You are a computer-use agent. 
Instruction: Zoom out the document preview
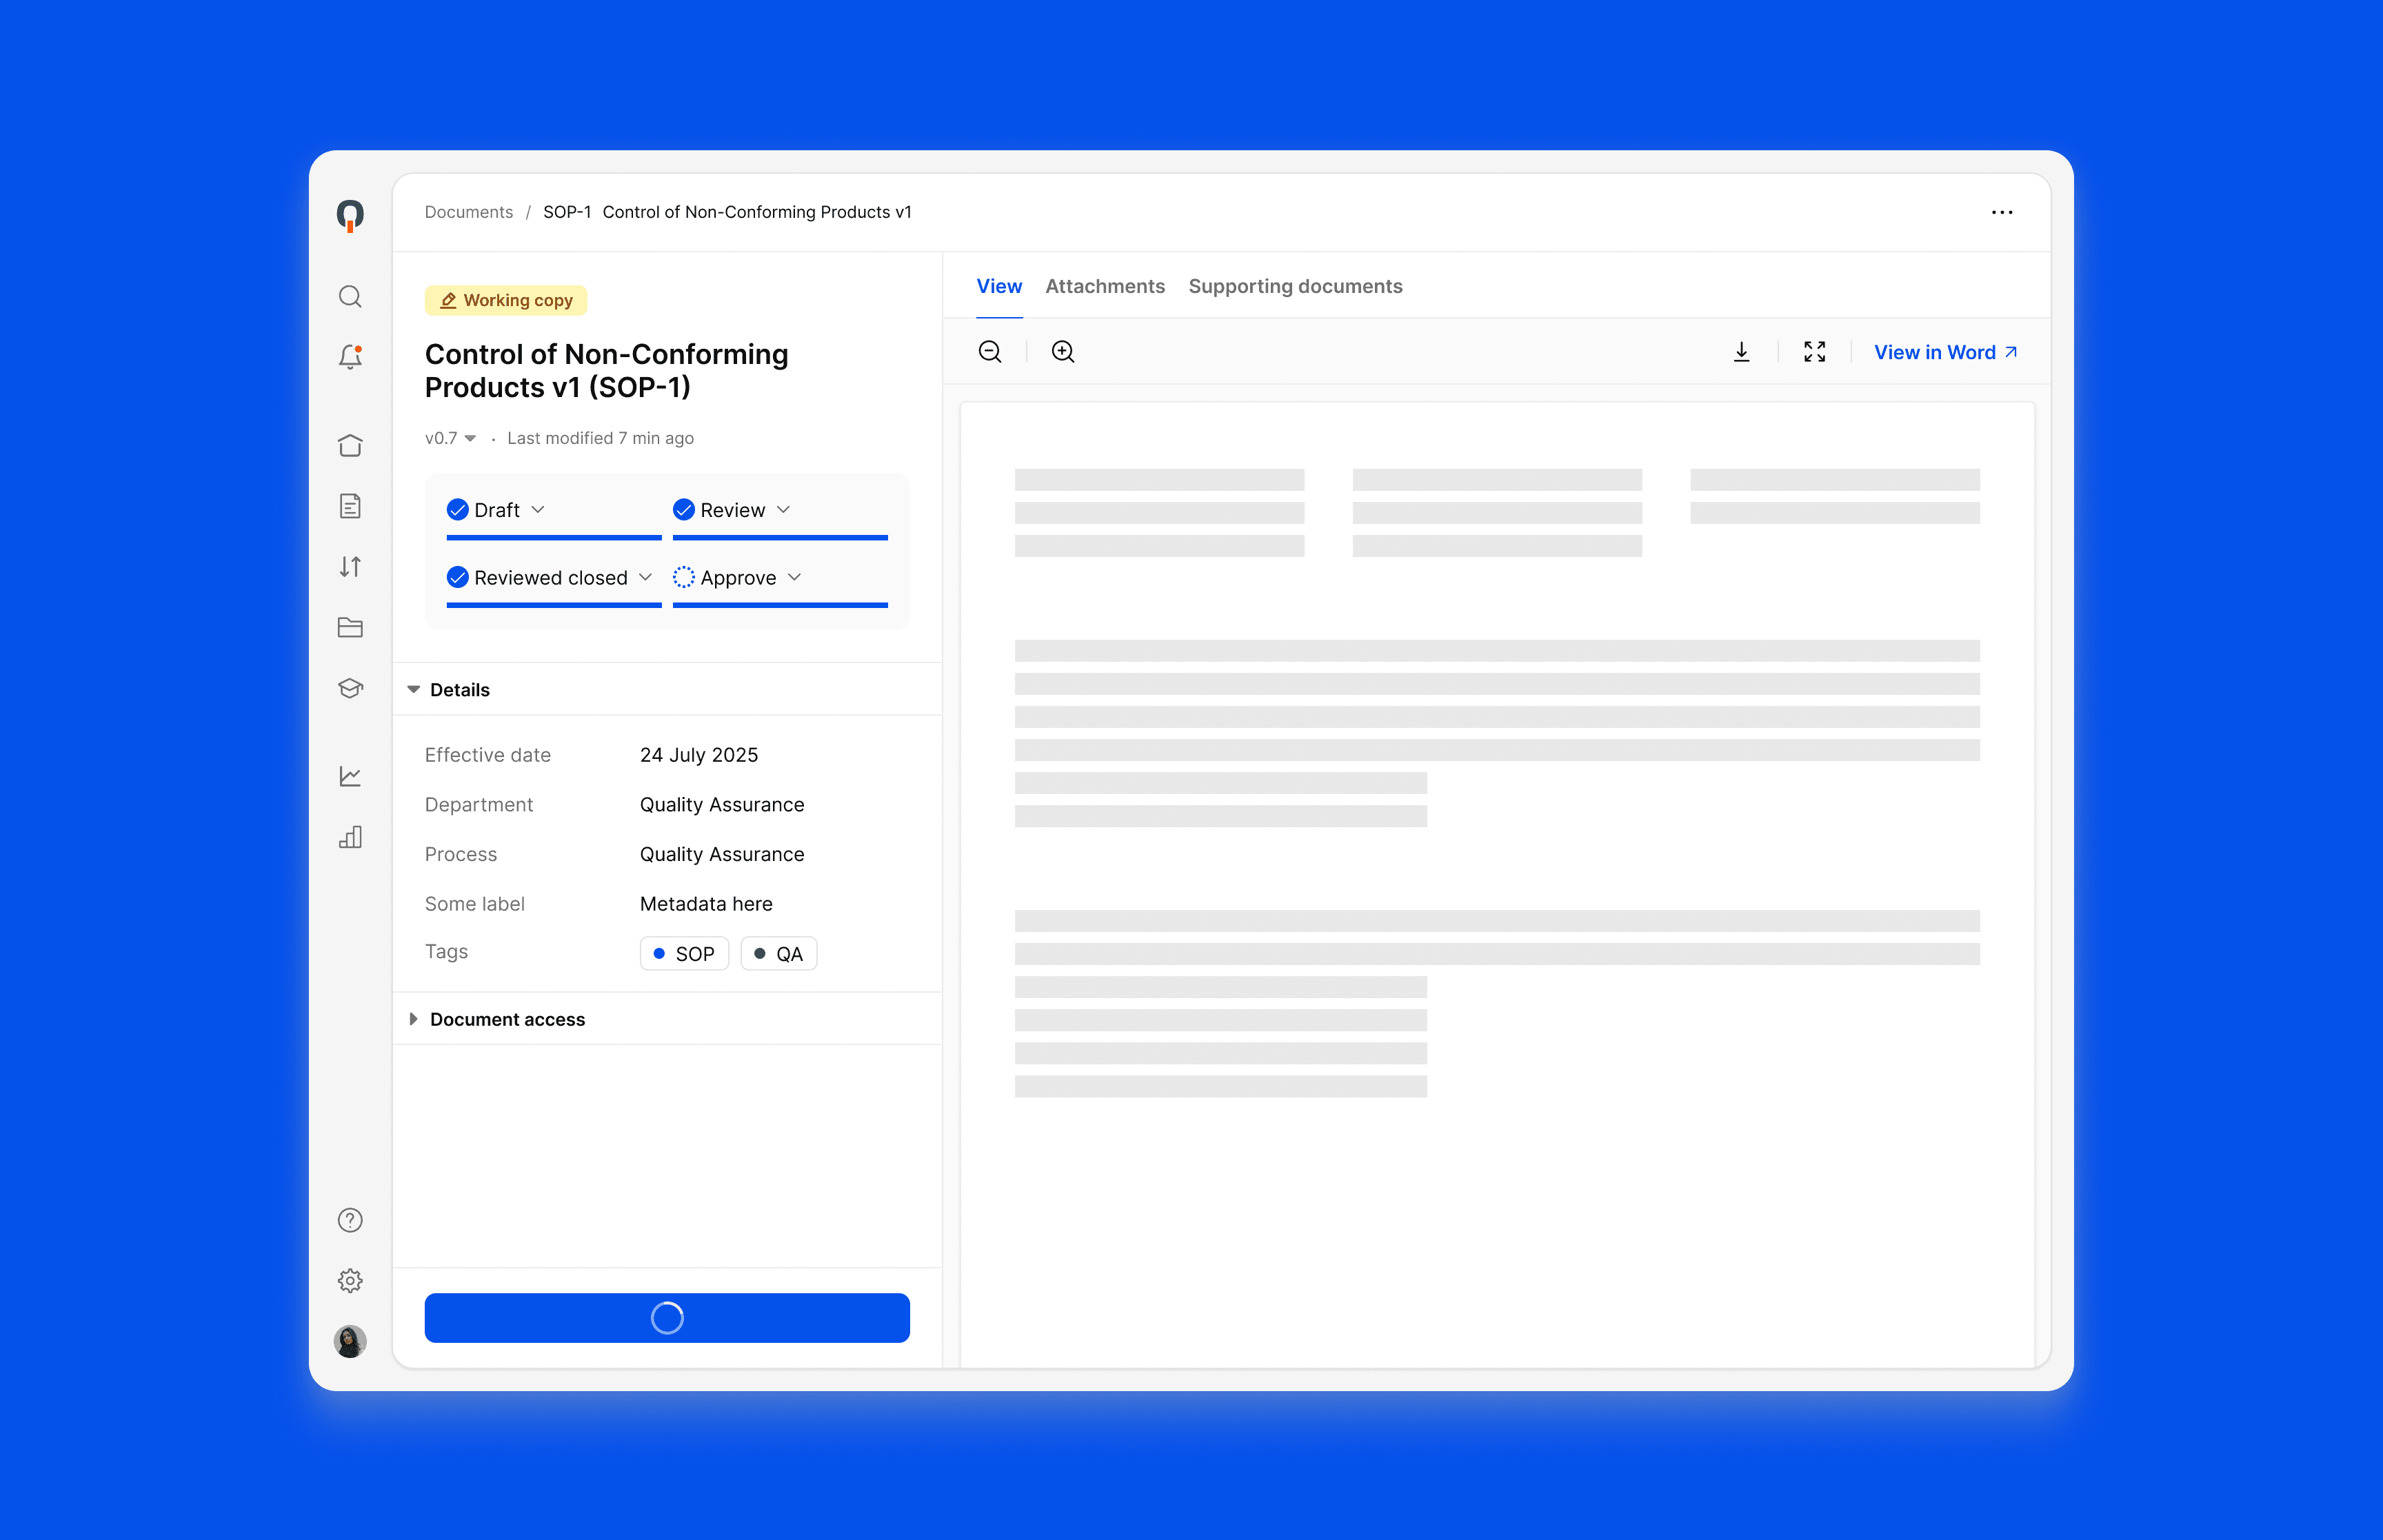[x=990, y=352]
